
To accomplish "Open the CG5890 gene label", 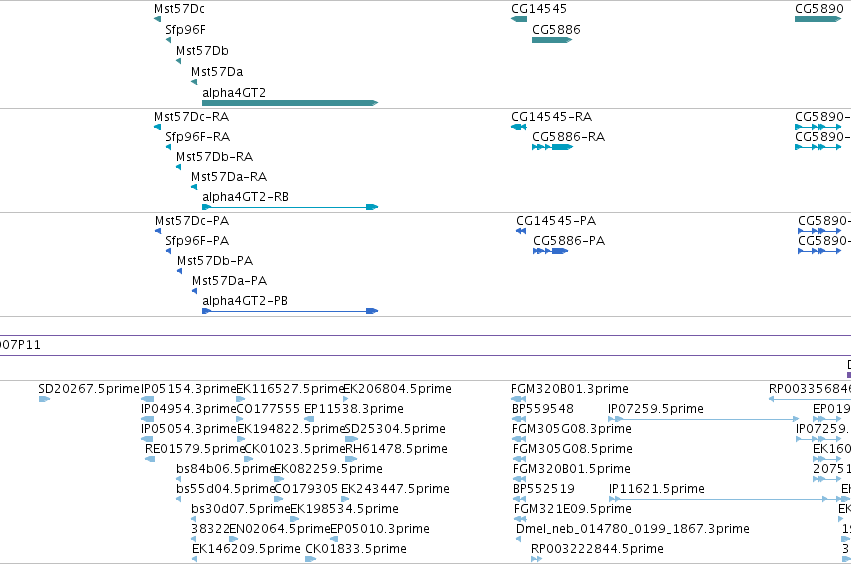I will tap(819, 9).
